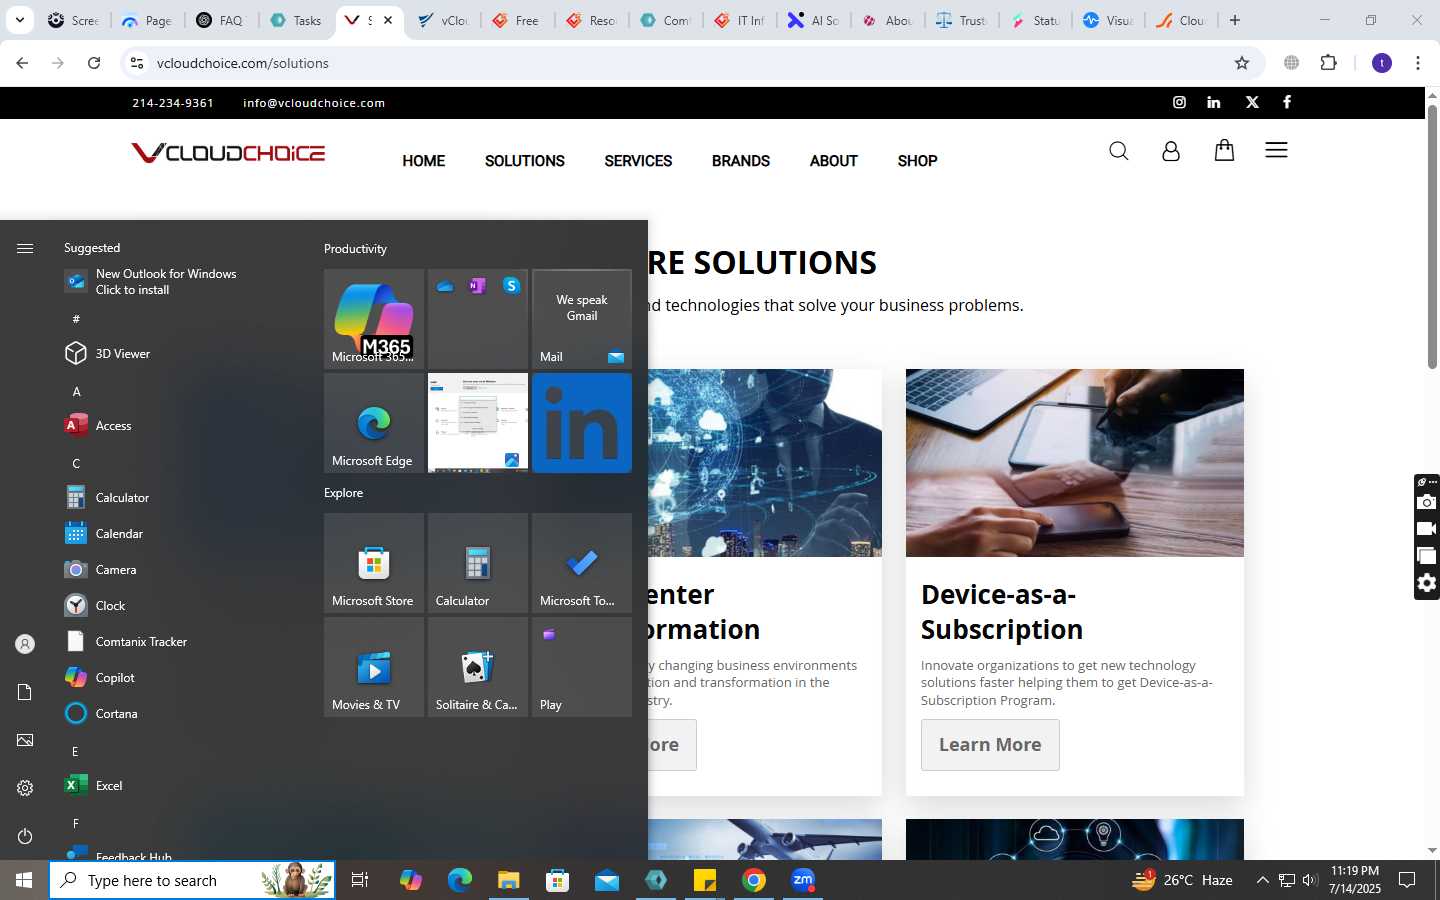Screen dimensions: 1440x900
Task: Open BRANDS in site navigation
Action: [741, 161]
